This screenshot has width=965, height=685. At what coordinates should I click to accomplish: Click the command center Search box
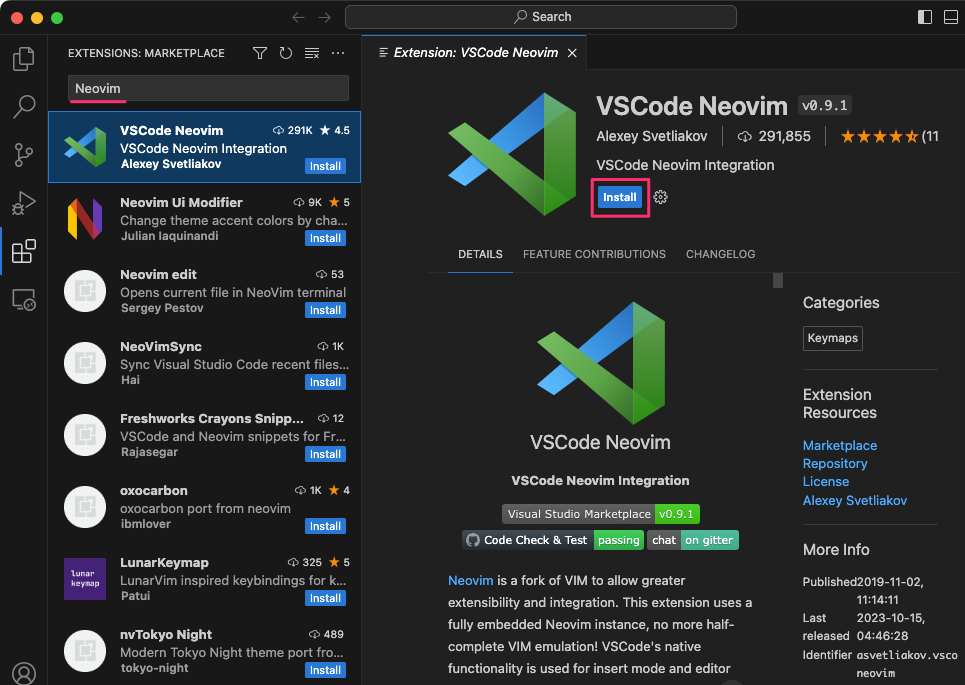tap(540, 17)
